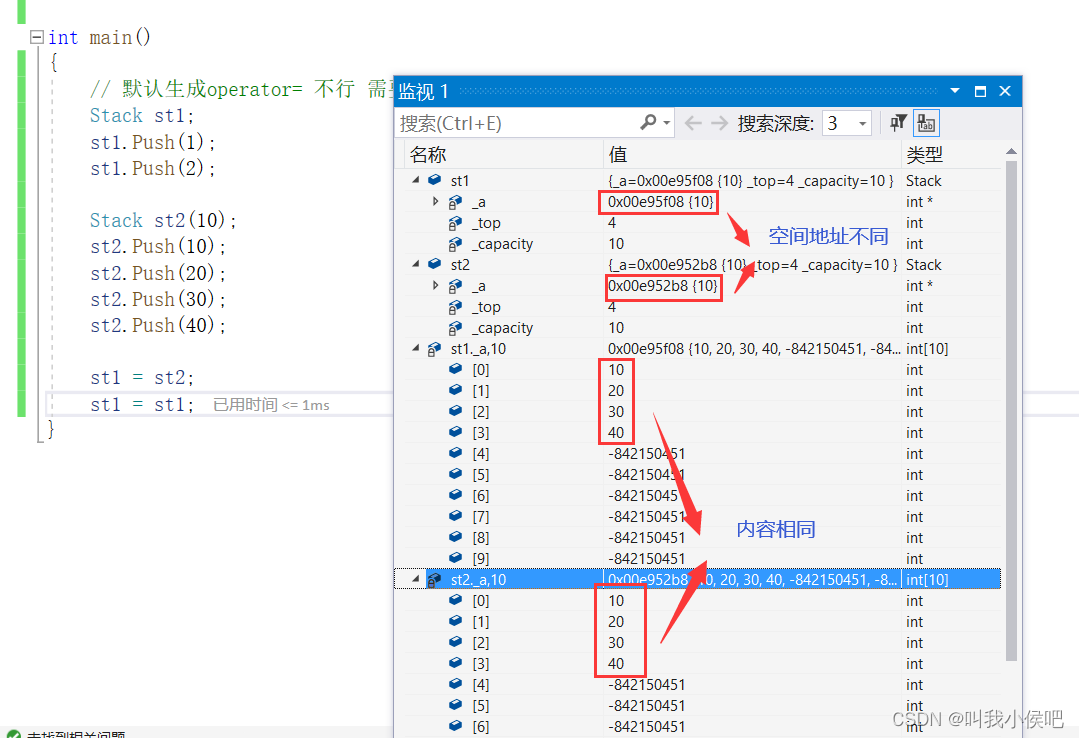Click the 'st1 = st2;' code line
Image resolution: width=1079 pixels, height=738 pixels.
[x=142, y=377]
